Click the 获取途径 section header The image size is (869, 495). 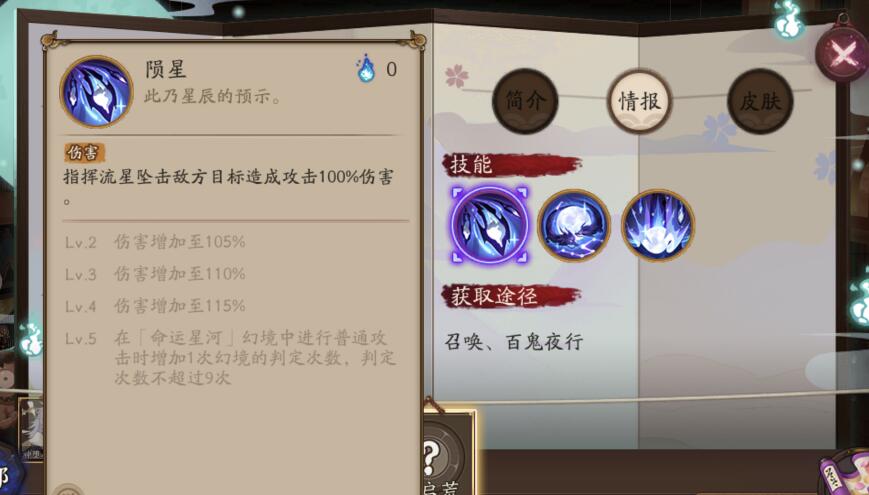coord(494,297)
